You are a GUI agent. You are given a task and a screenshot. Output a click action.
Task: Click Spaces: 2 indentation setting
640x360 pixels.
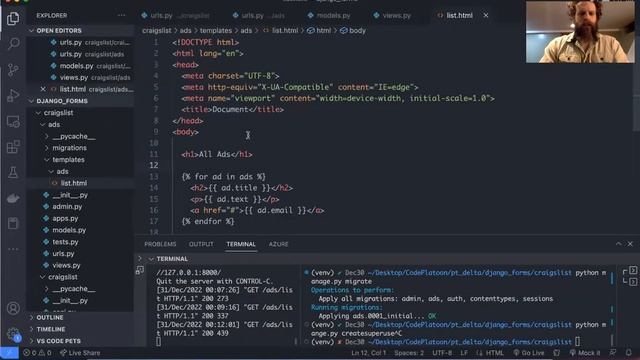click(x=409, y=353)
